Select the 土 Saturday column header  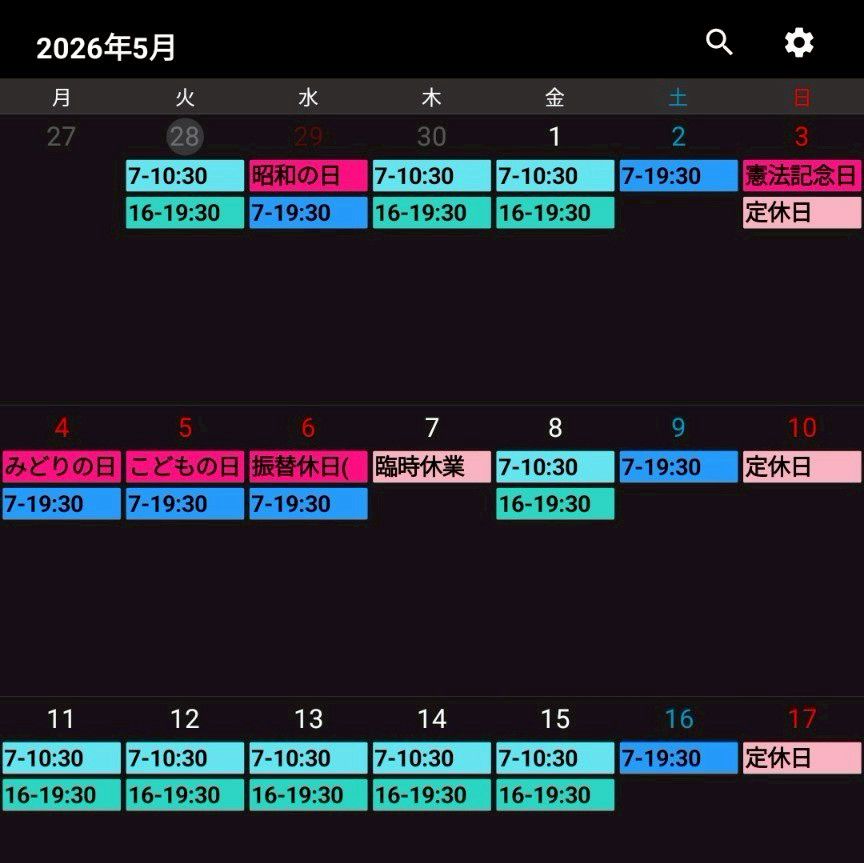(678, 98)
